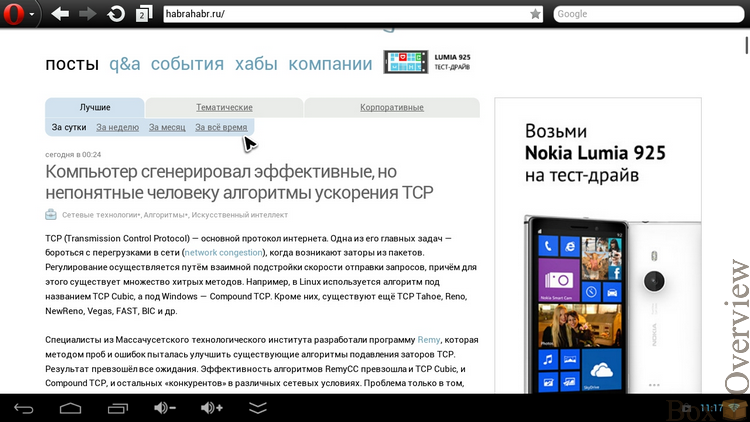The image size is (750, 422).
Task: Select За сутки filter
Action: coord(69,127)
